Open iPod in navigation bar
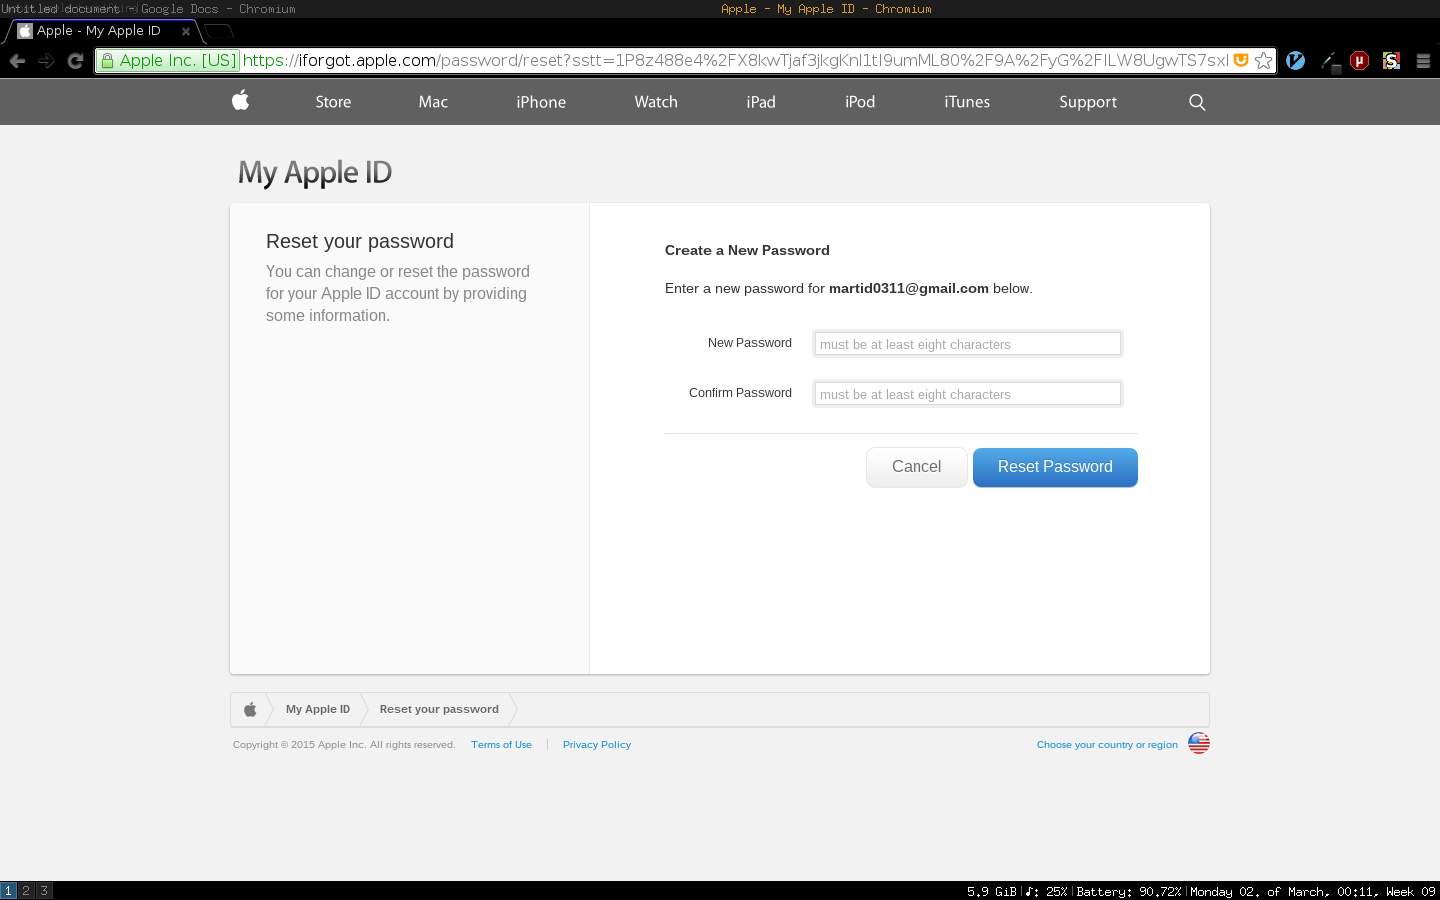This screenshot has width=1440, height=900. click(860, 102)
